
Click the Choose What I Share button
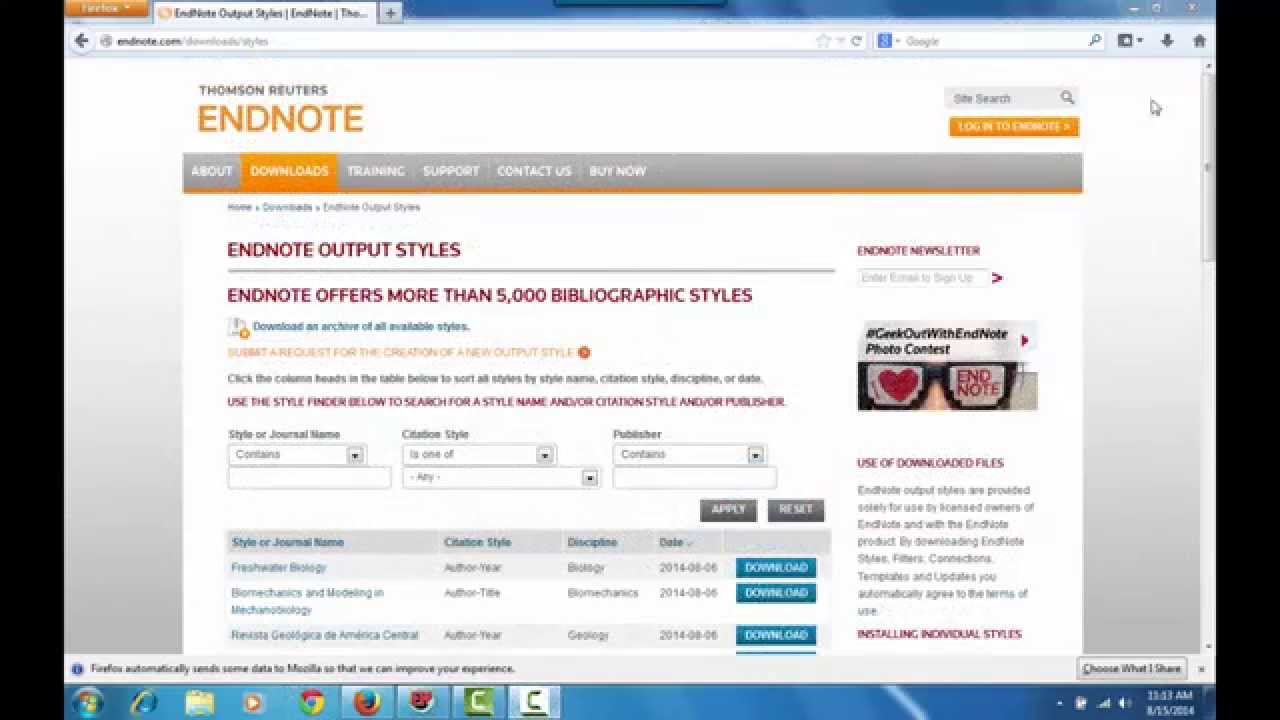(1132, 669)
